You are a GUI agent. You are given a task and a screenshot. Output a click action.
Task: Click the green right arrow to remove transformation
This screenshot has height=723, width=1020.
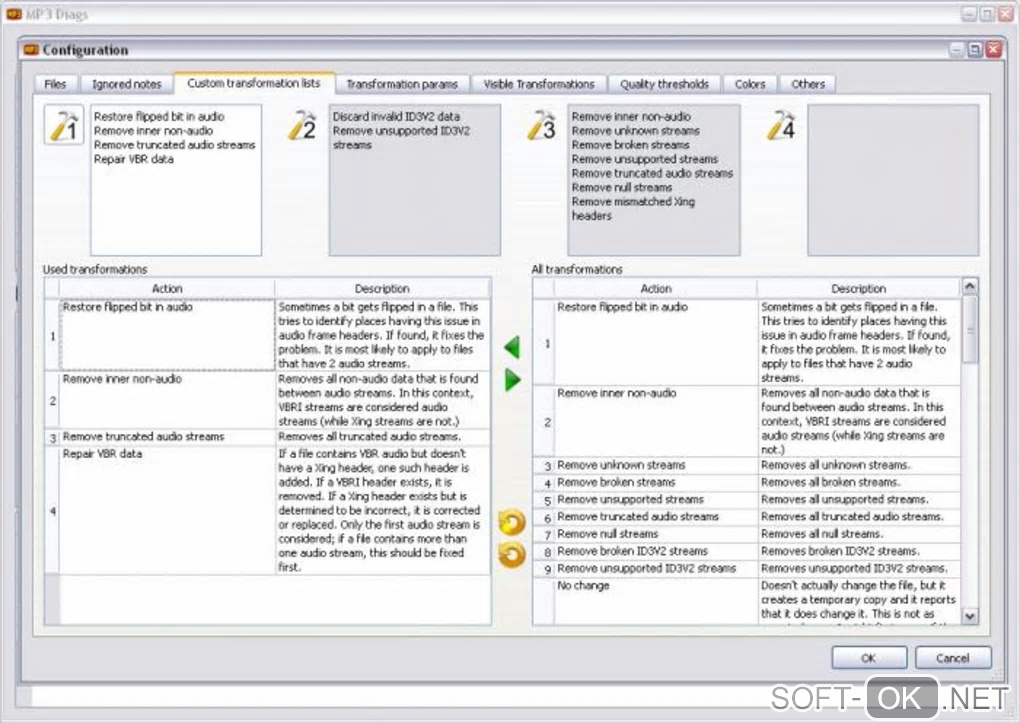(513, 379)
